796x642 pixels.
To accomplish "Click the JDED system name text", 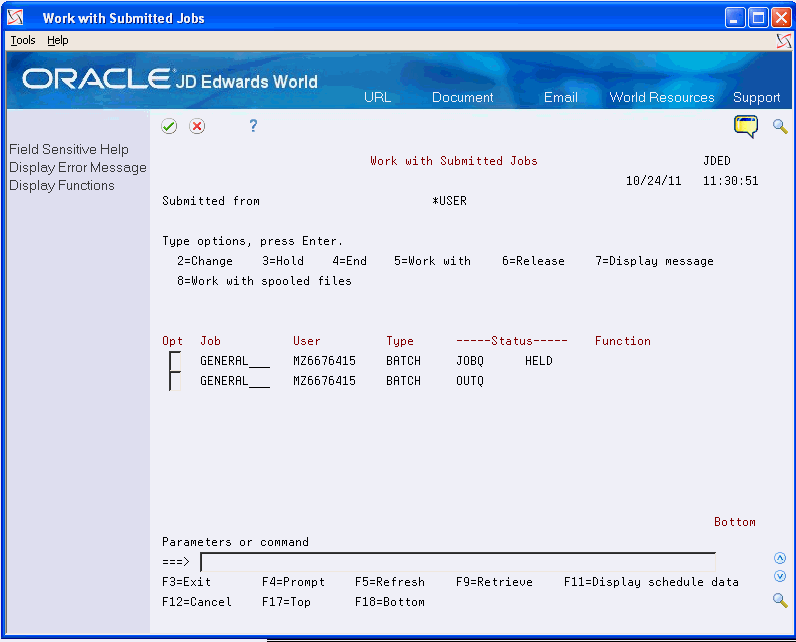I will pyautogui.click(x=717, y=161).
